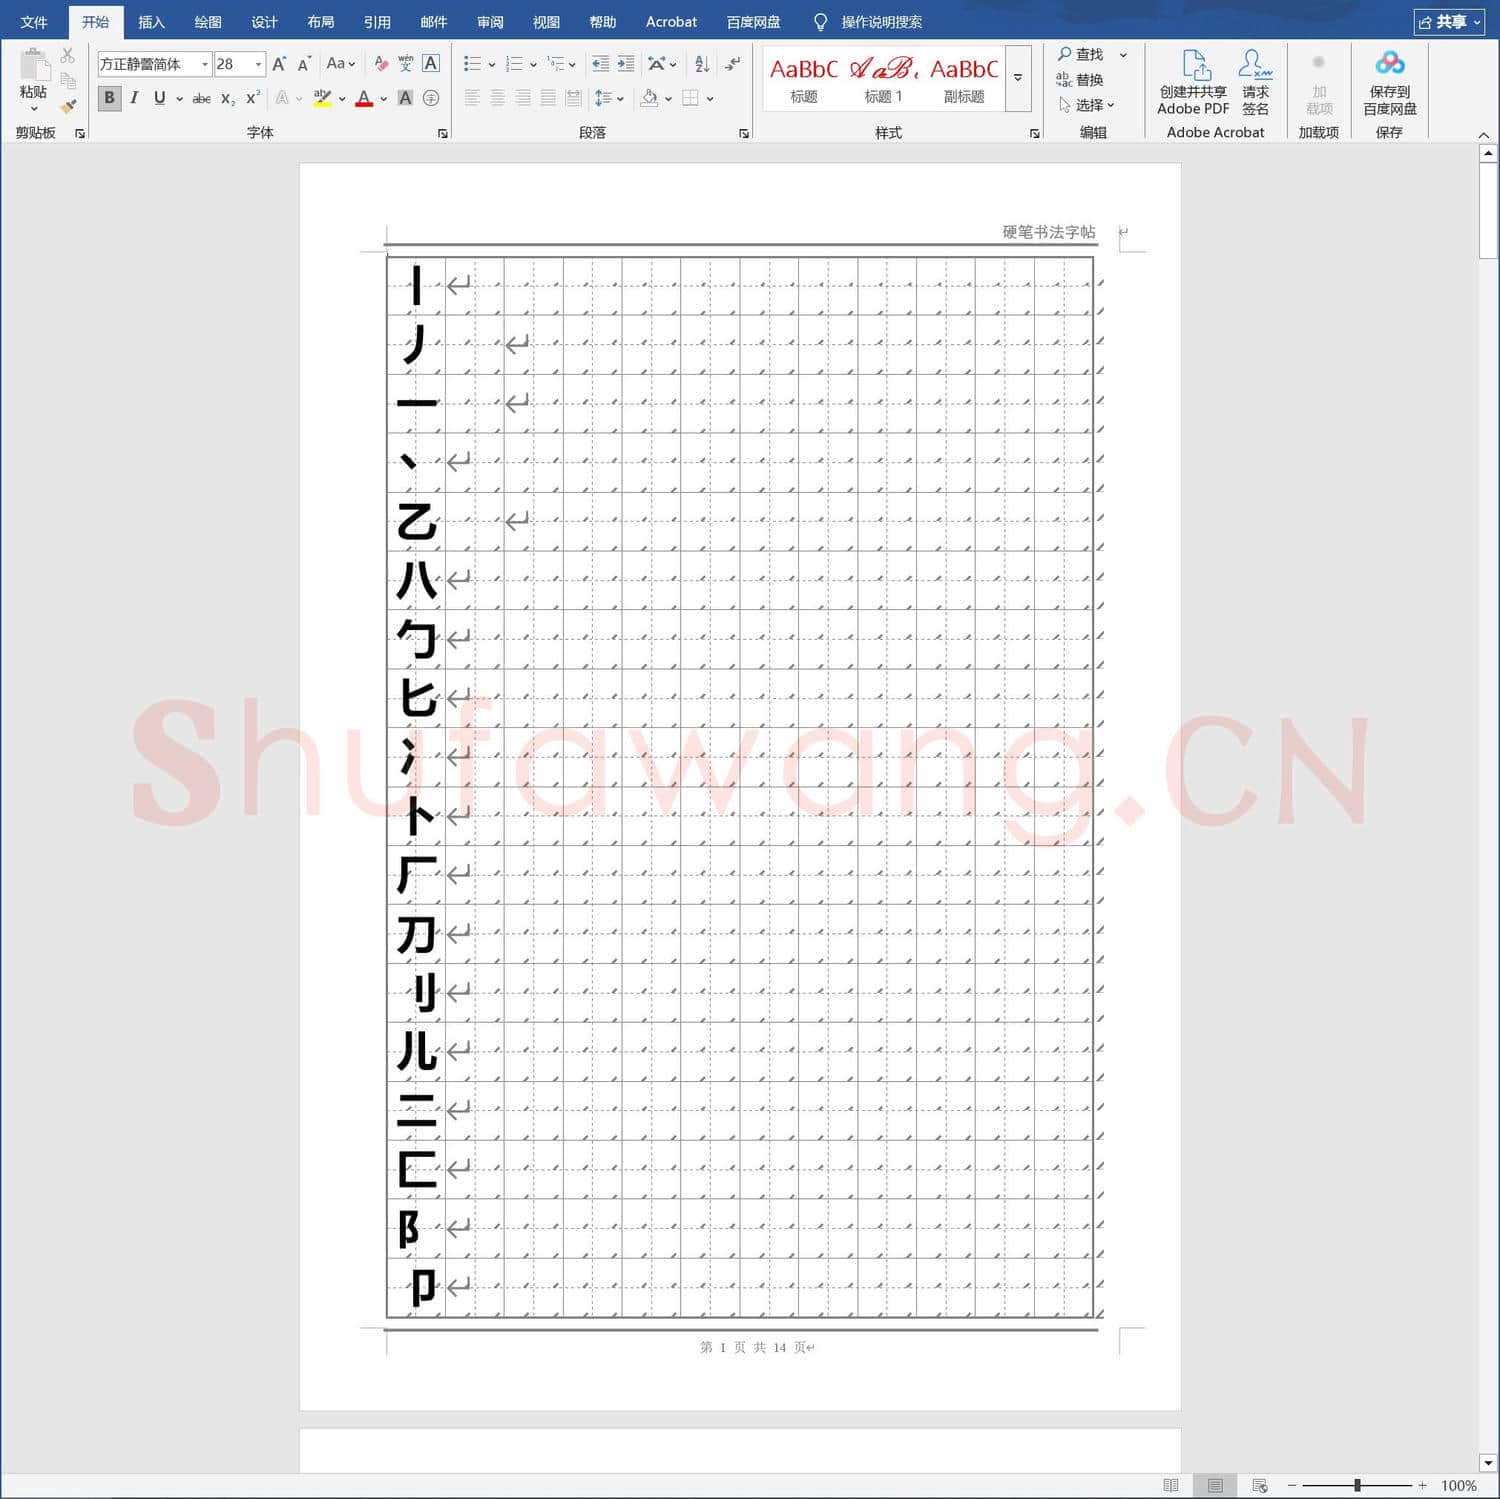Toggle strikethrough formatting
1500x1499 pixels.
click(201, 98)
